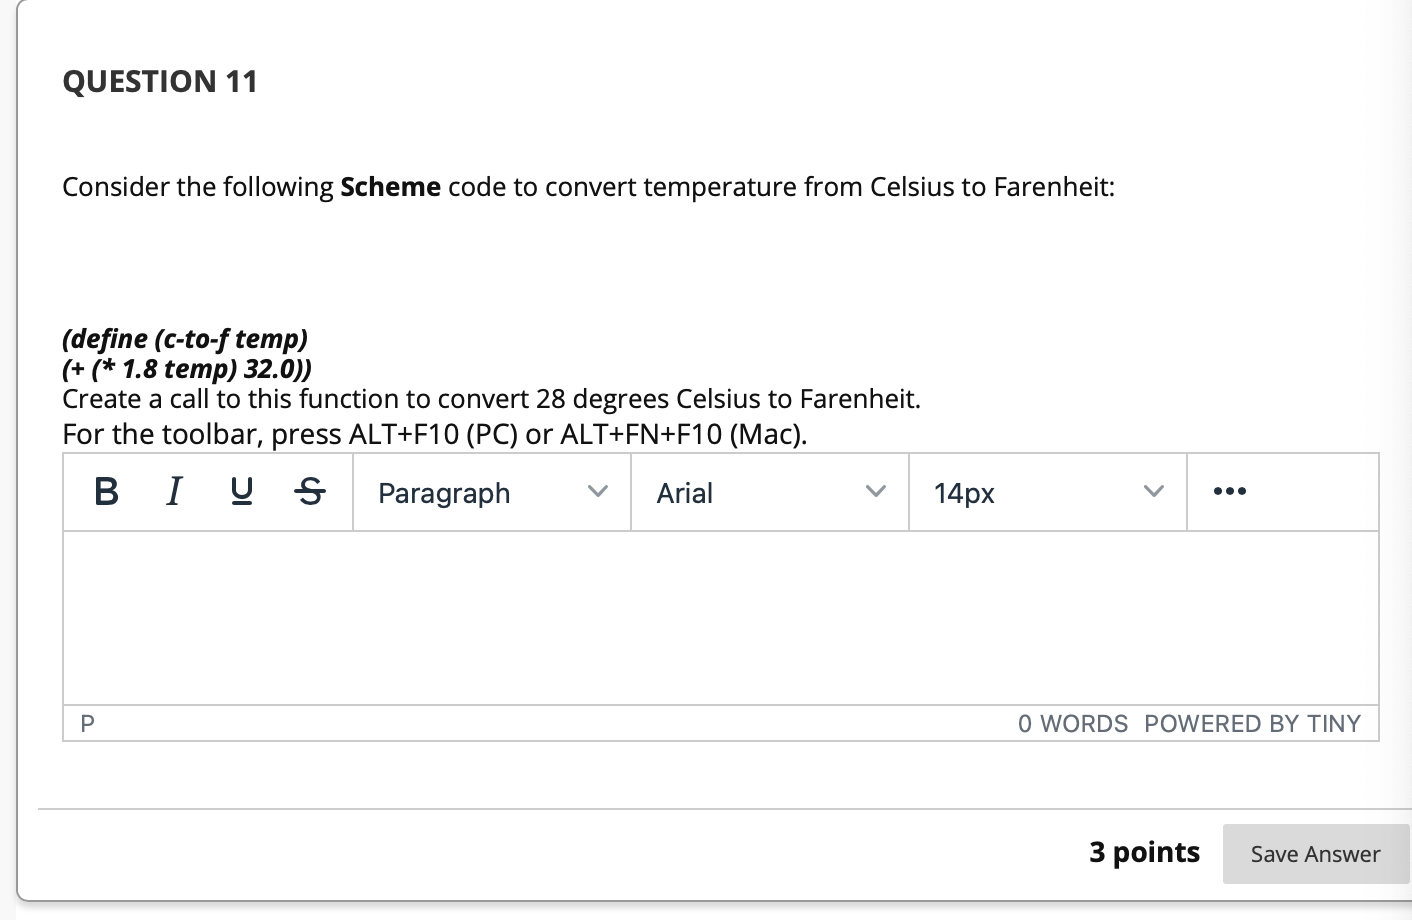Click the 0 WORDS counter

pos(1073,723)
